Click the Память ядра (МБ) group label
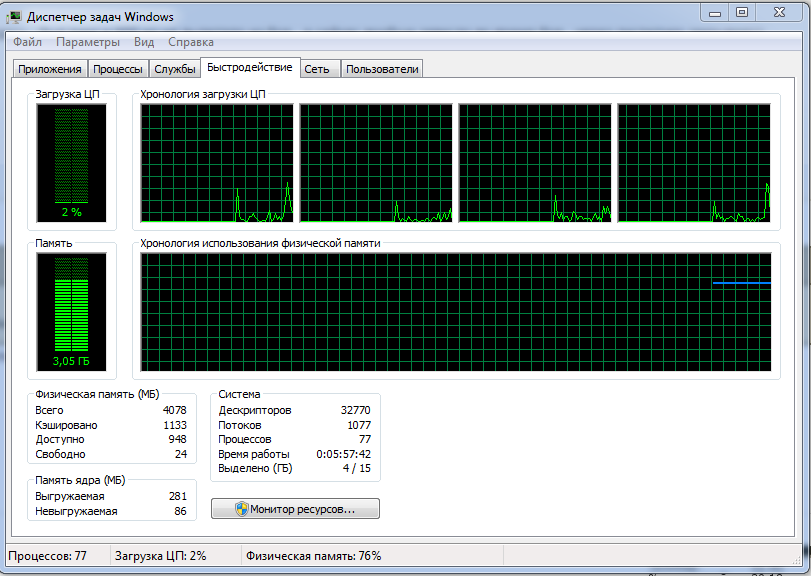Screen dimensions: 811x576 coord(80,480)
